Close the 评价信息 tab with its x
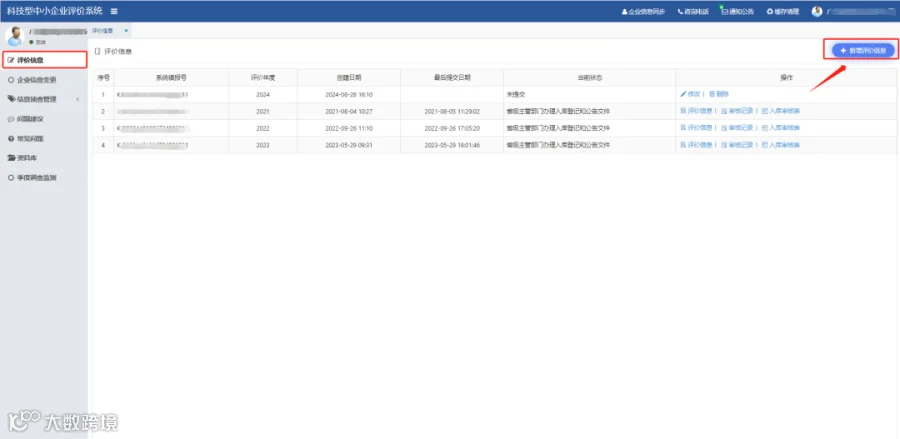Screen dimensions: 900x439 coord(126,30)
